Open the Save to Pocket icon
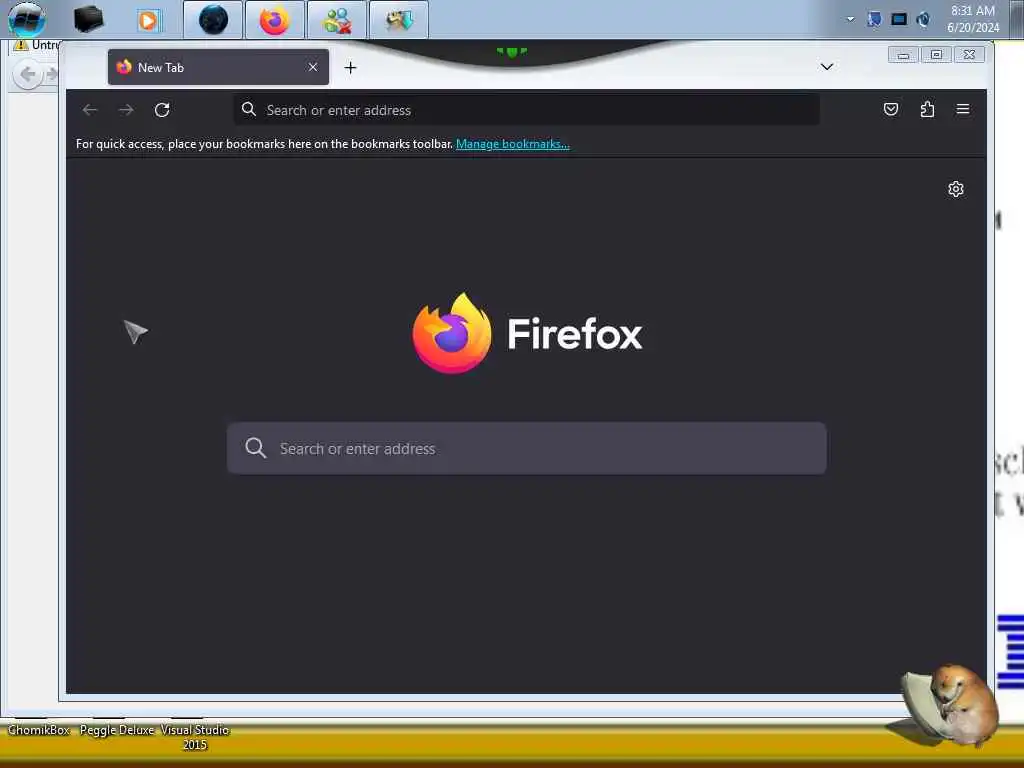 891,109
